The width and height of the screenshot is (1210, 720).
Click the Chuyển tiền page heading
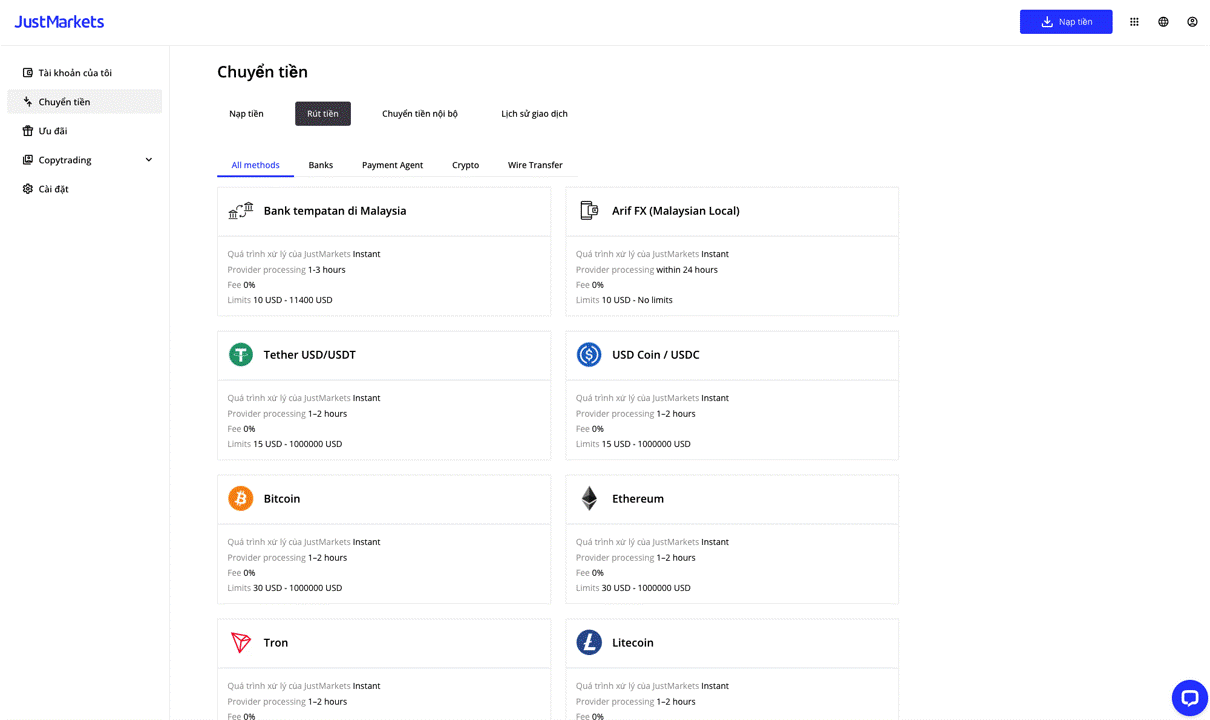[262, 72]
